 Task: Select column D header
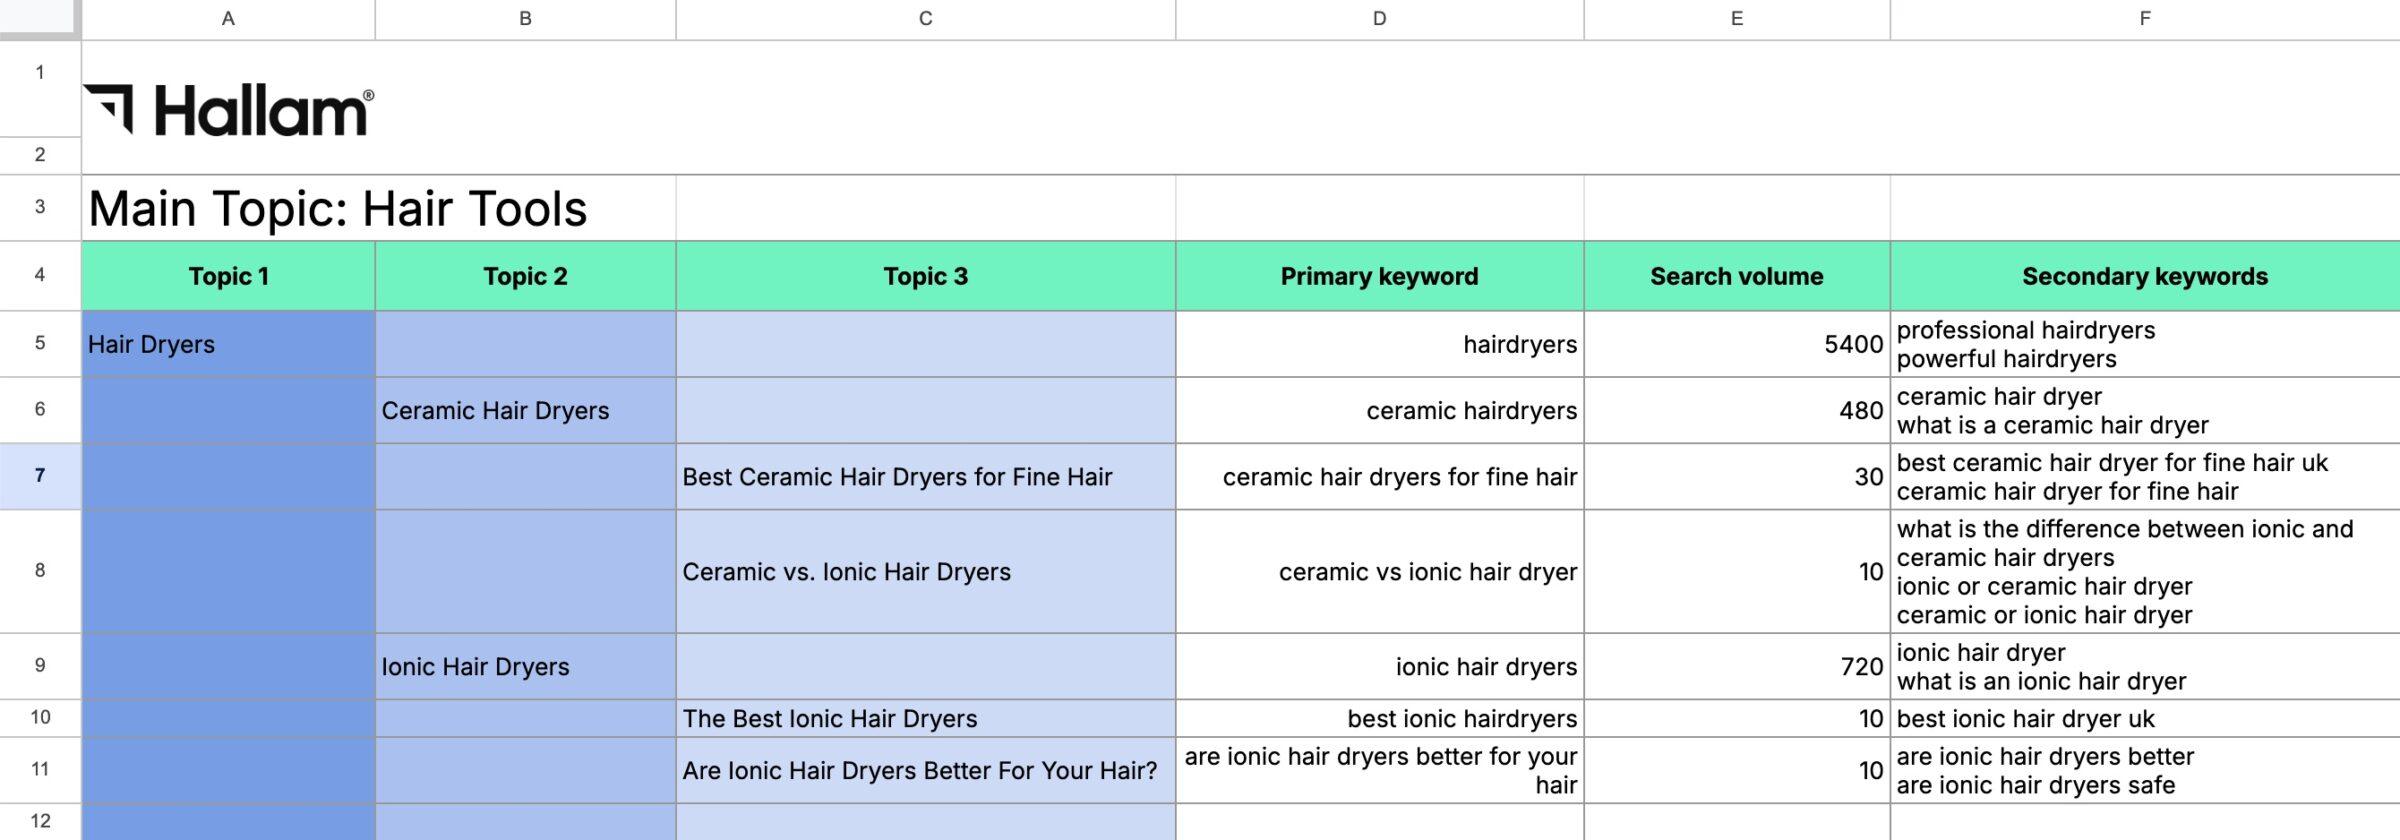1379,18
